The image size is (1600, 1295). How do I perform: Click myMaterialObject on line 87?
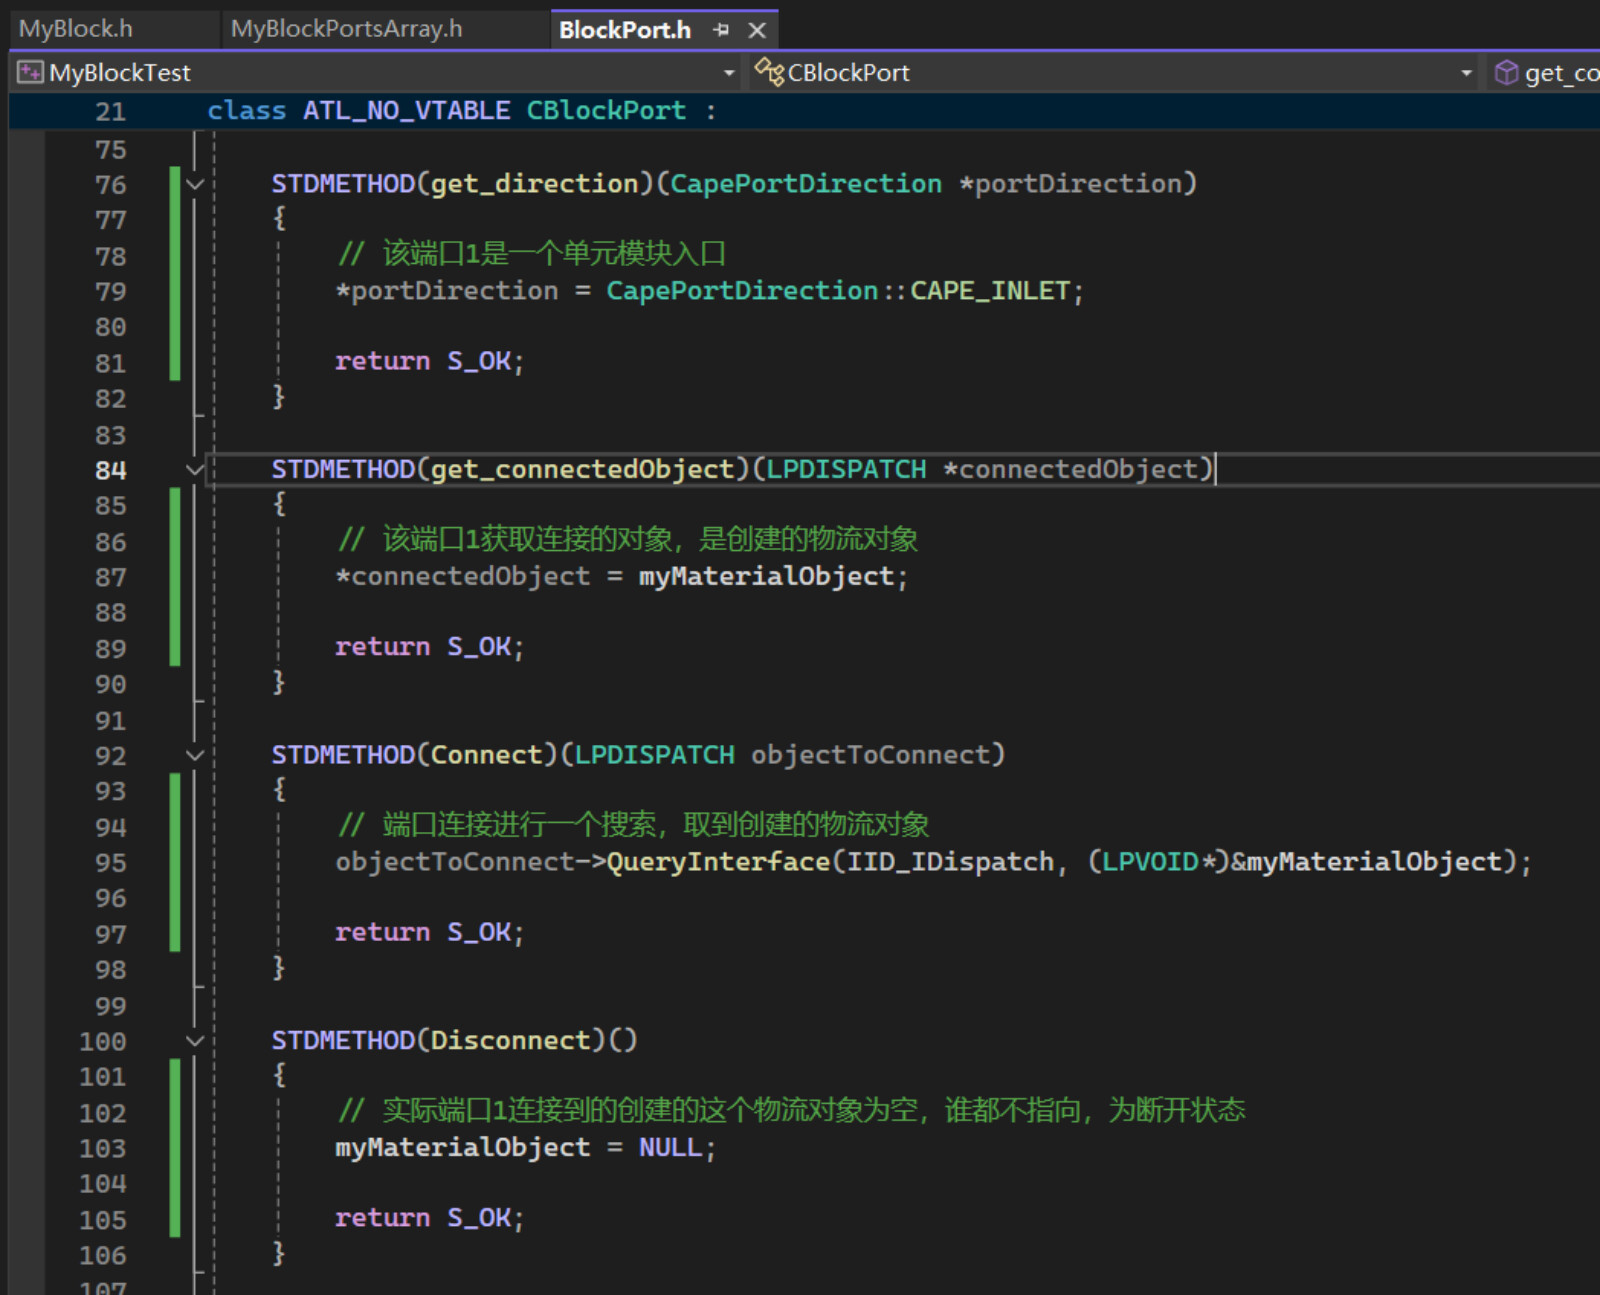click(x=766, y=577)
